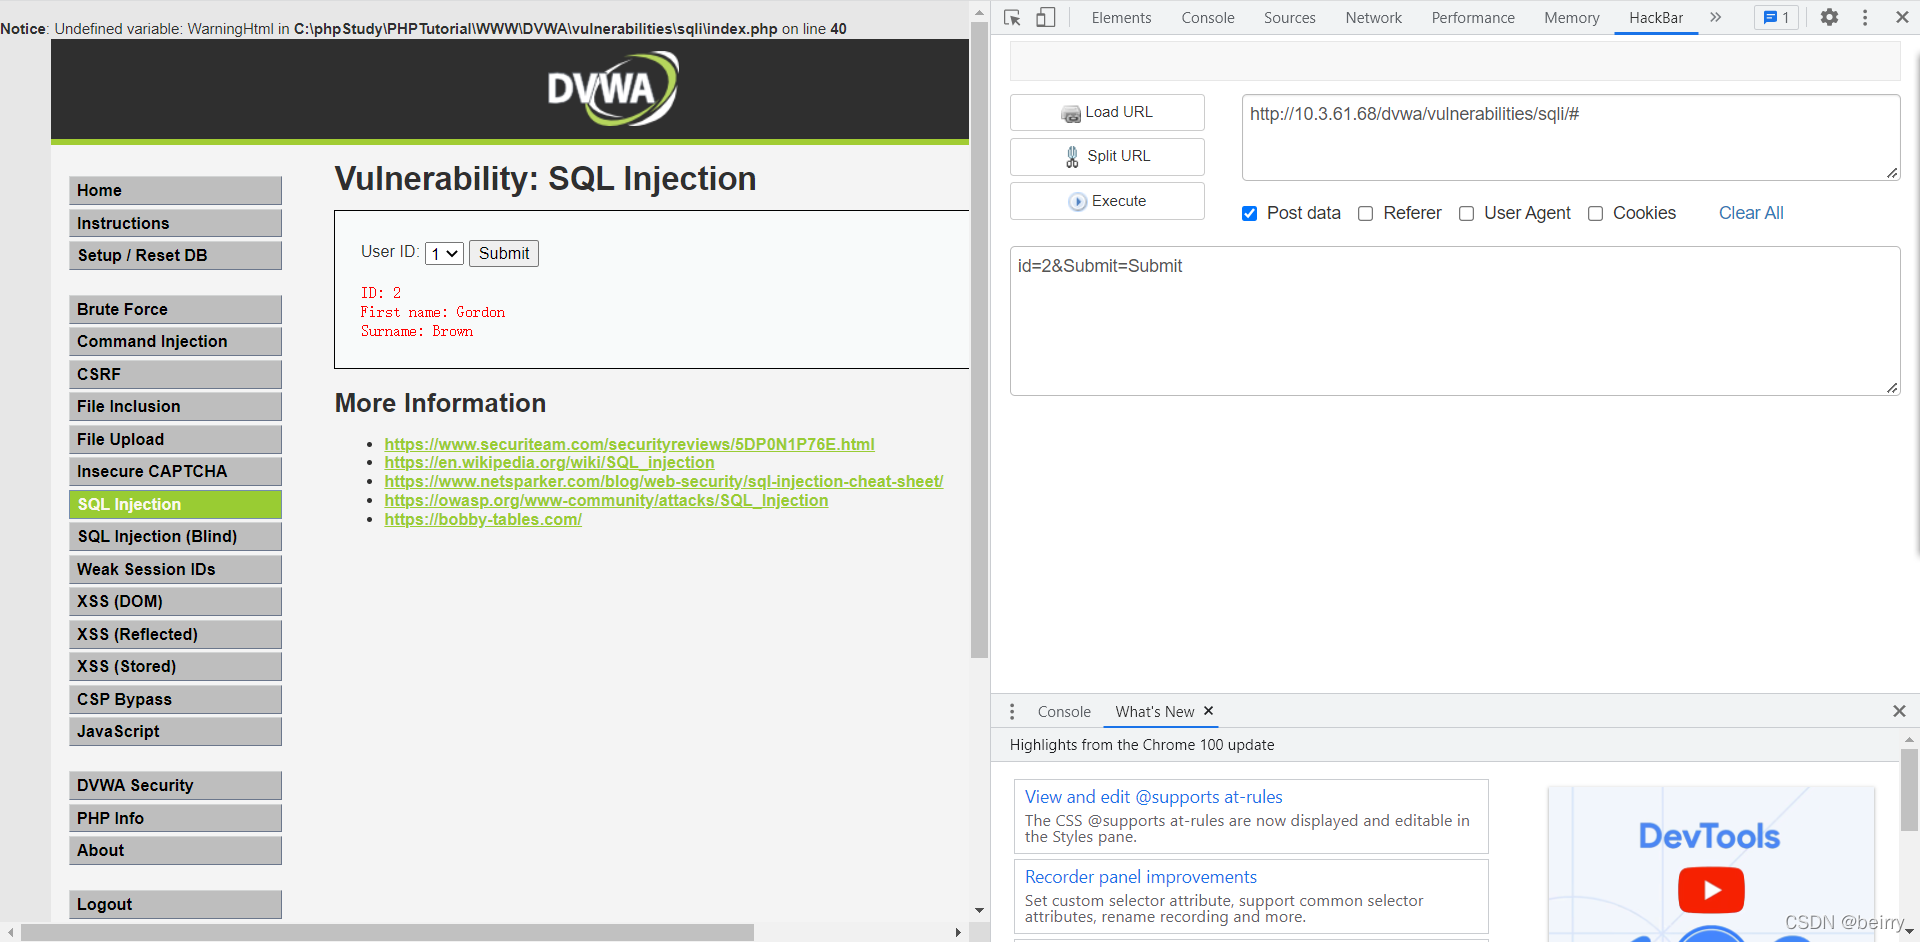Focus the post data text area
Screen dimensions: 1920x942
[x=1455, y=320]
